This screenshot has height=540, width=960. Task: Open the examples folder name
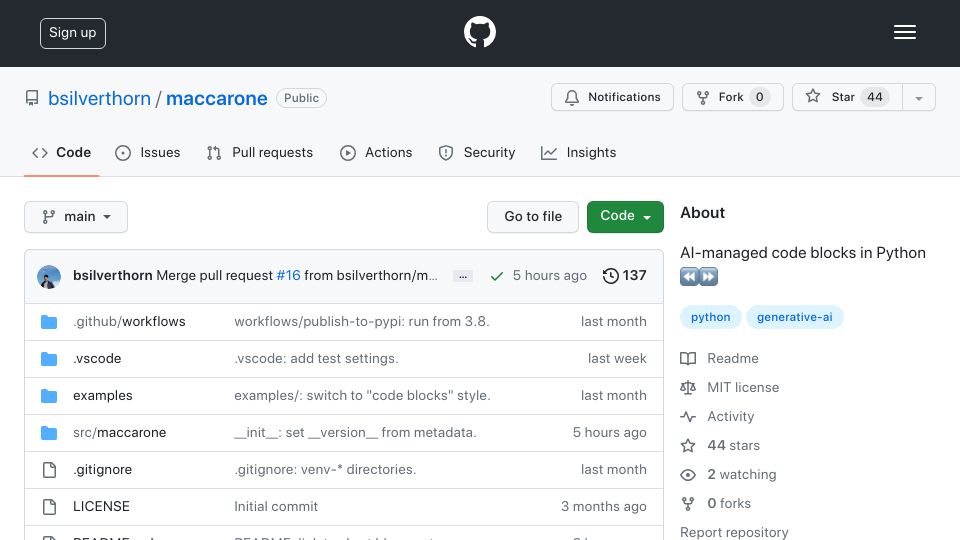[x=103, y=396]
